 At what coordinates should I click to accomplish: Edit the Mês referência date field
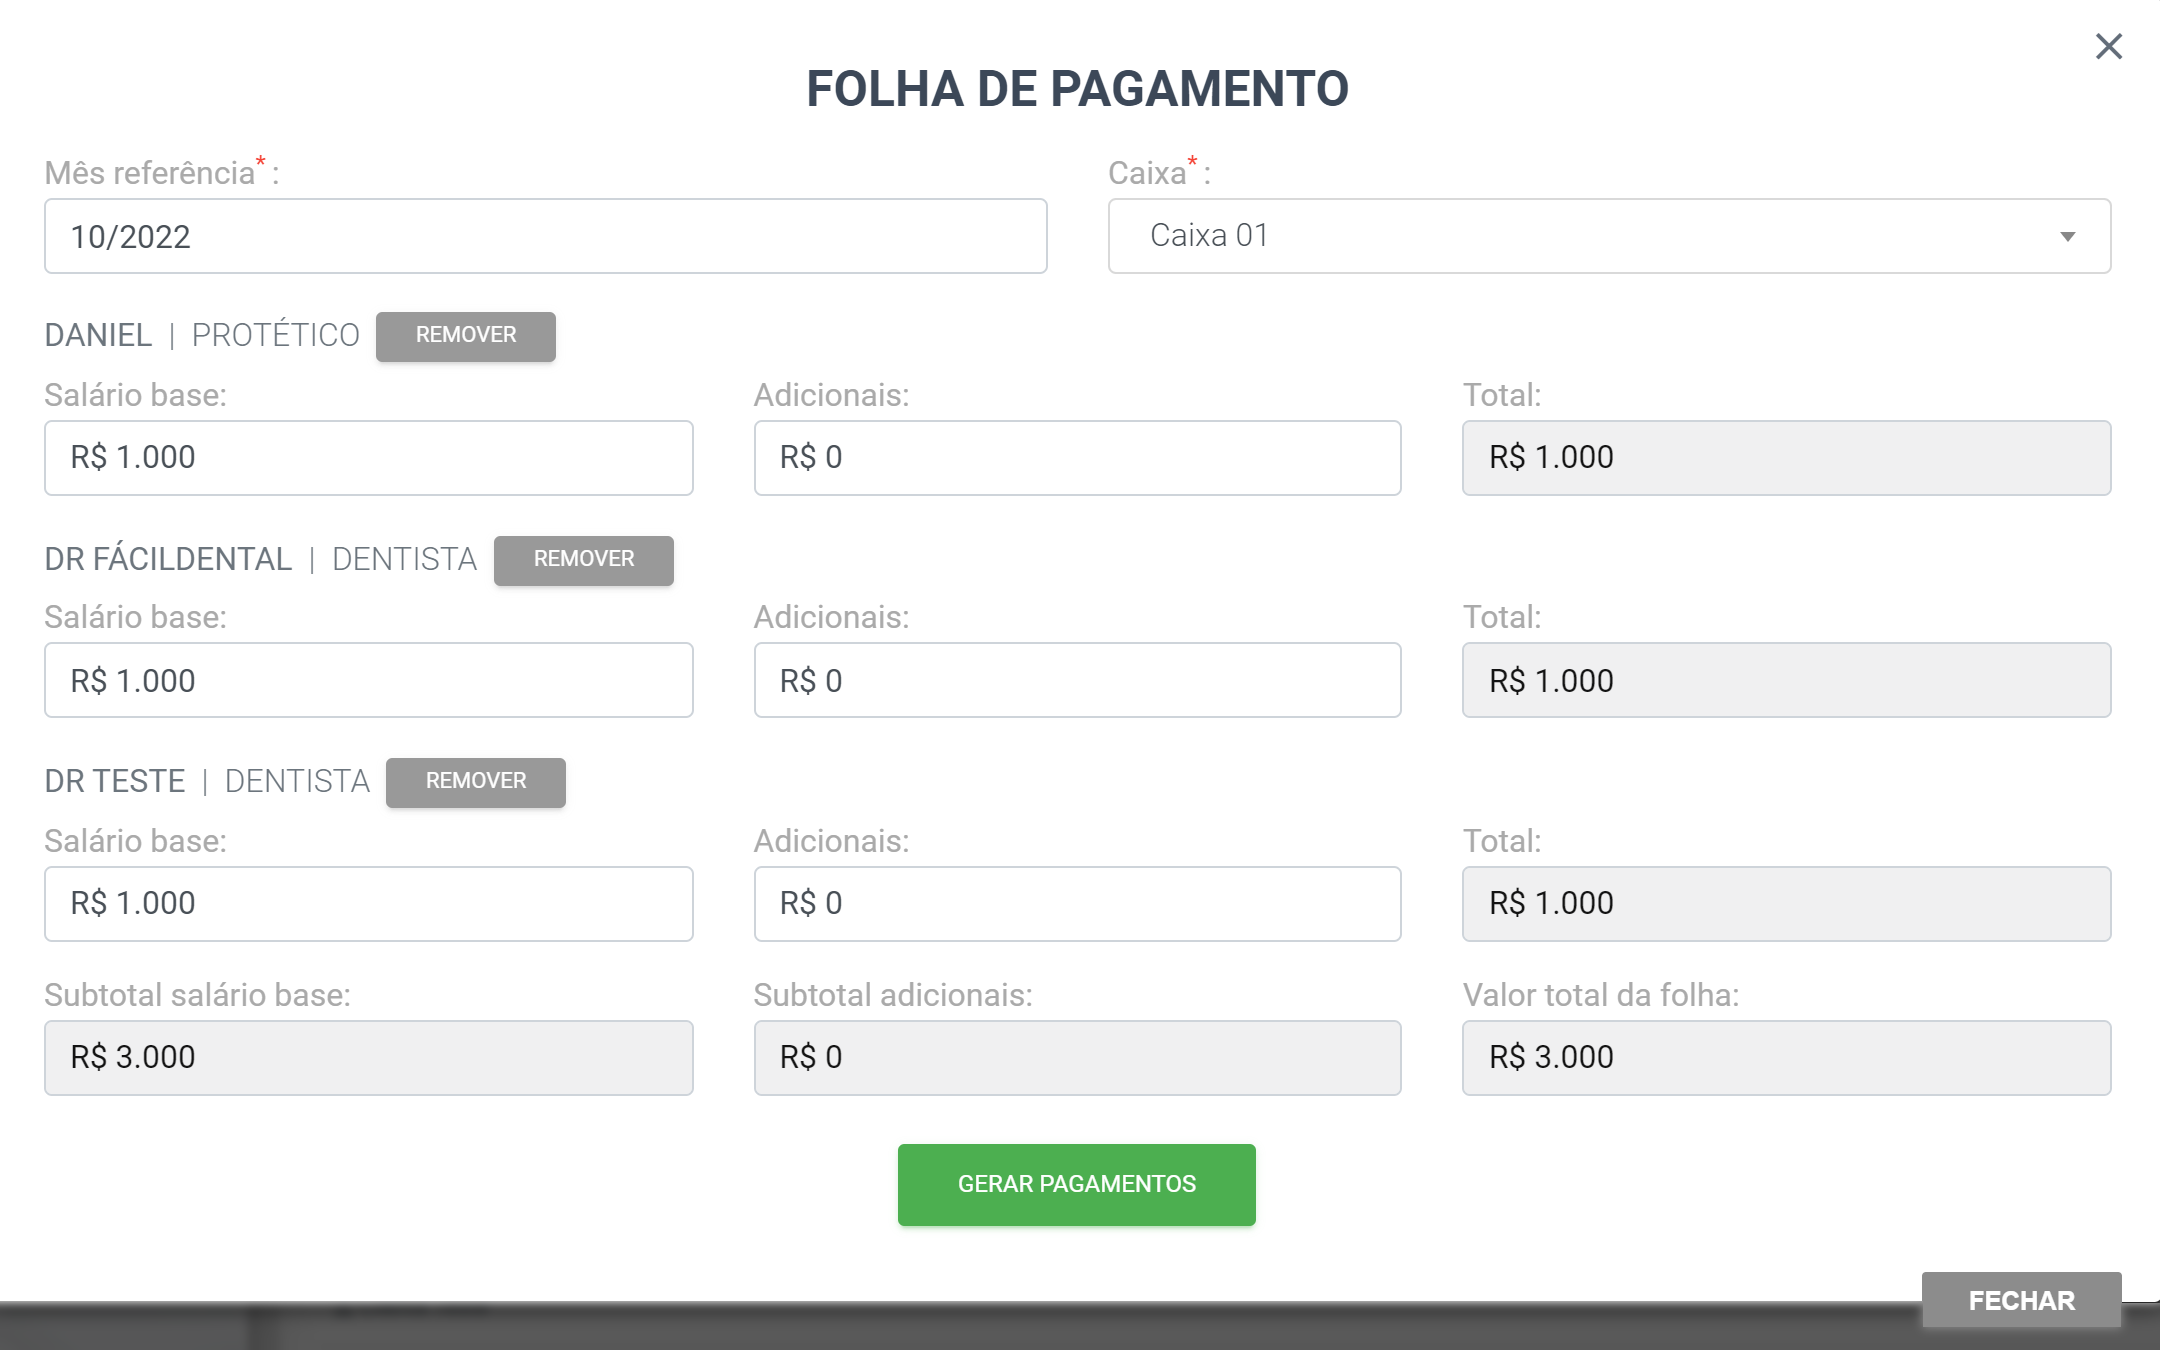[545, 236]
